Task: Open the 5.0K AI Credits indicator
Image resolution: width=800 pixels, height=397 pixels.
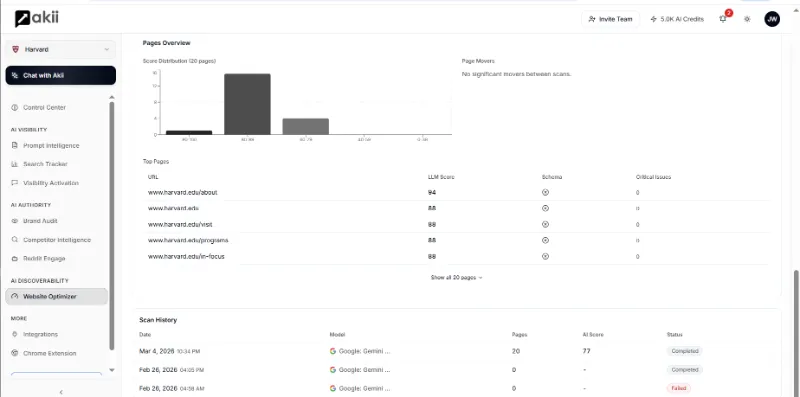Action: coord(677,19)
